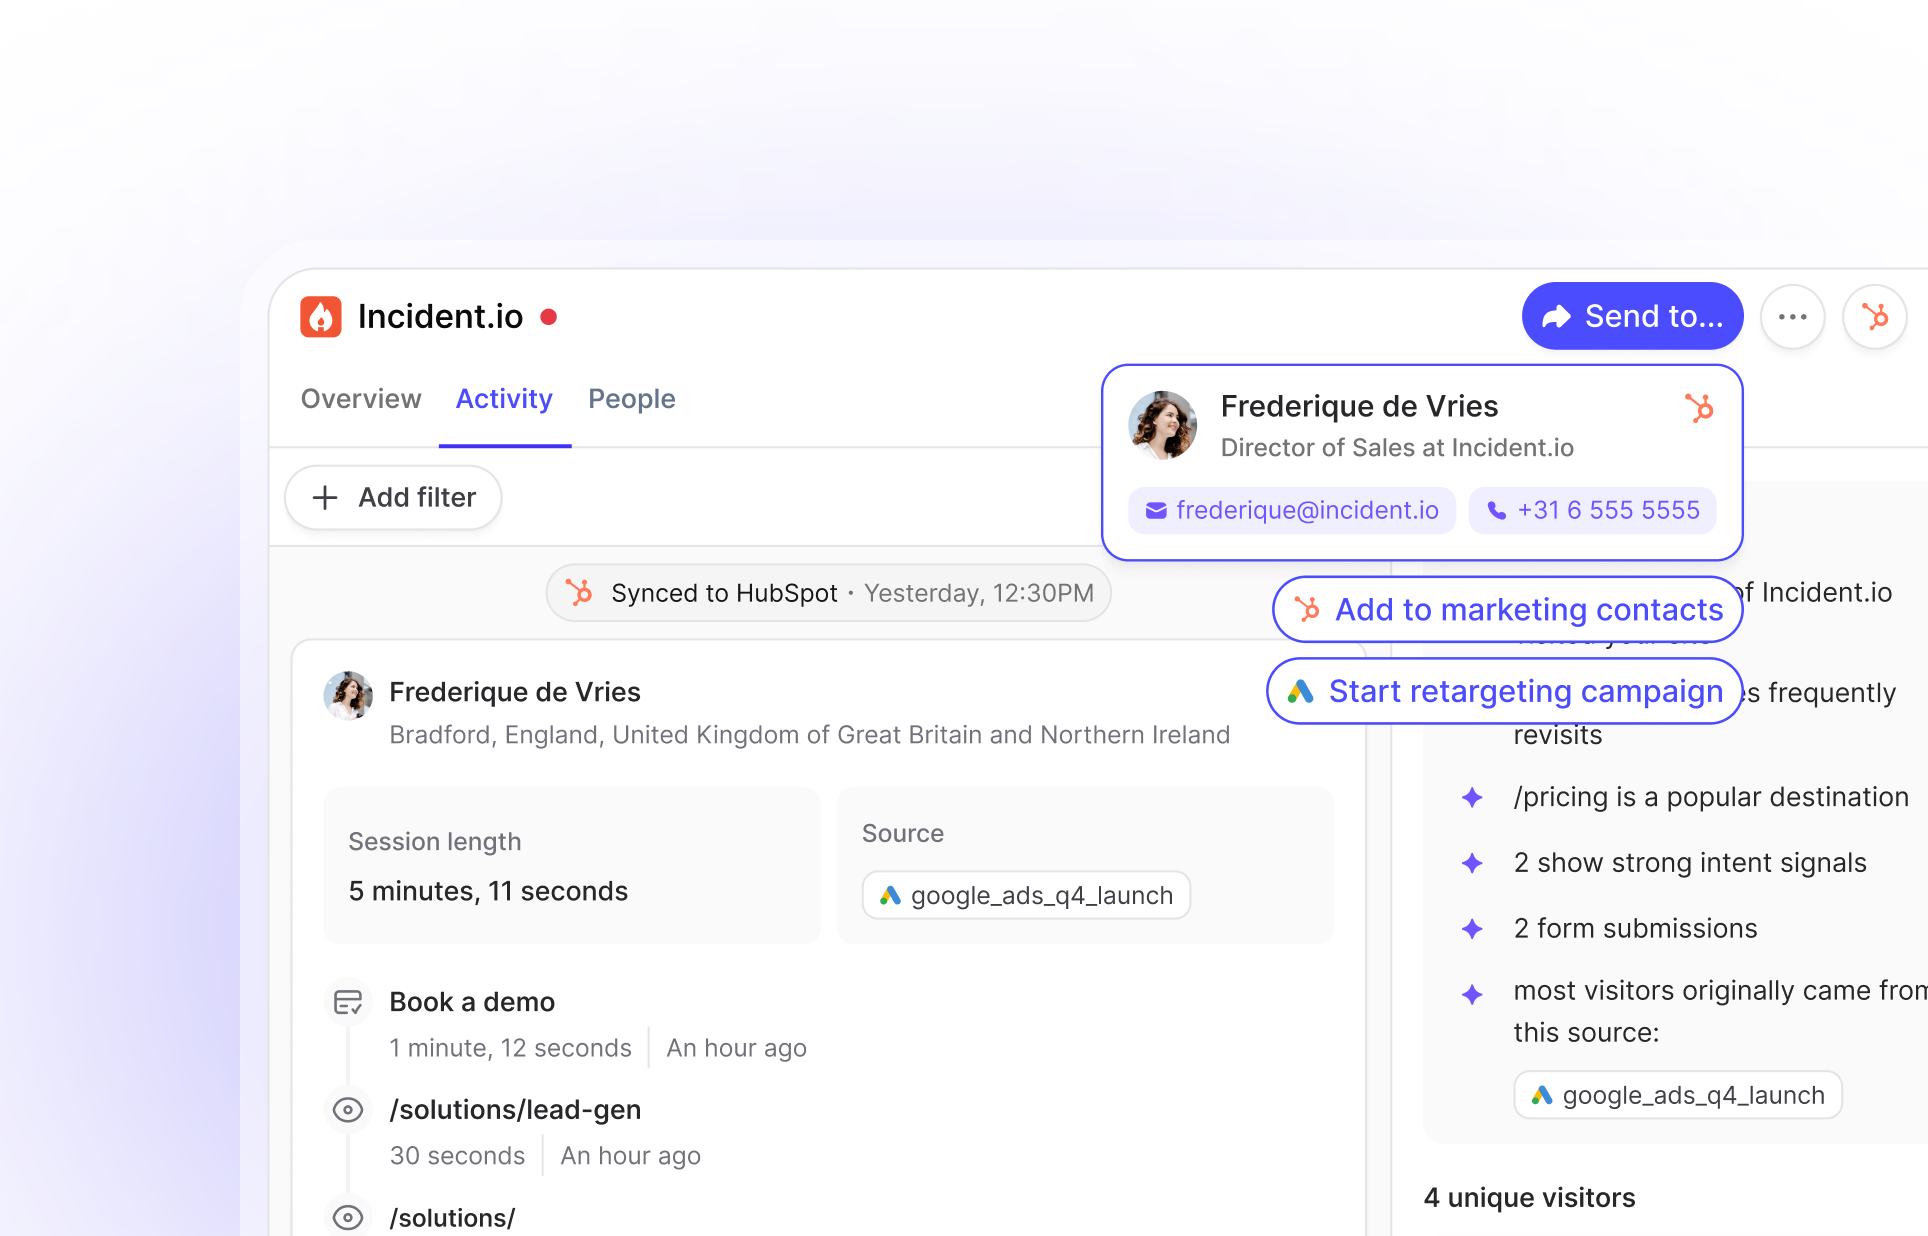The width and height of the screenshot is (1928, 1236).
Task: Open the Send to... dropdown
Action: point(1632,317)
